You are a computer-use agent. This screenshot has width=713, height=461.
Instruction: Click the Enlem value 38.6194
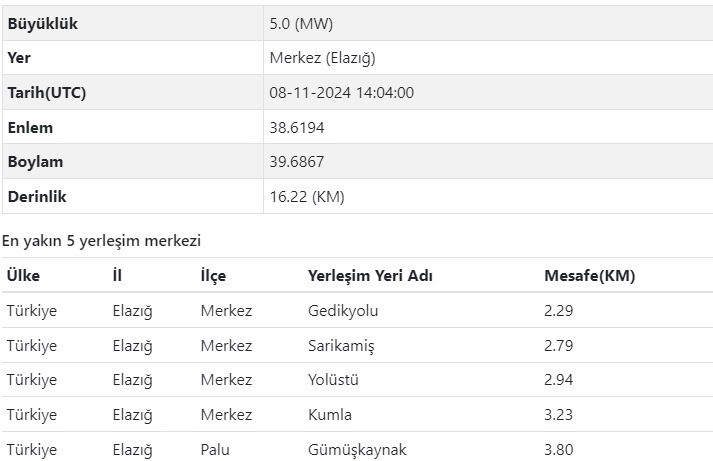[x=296, y=128]
